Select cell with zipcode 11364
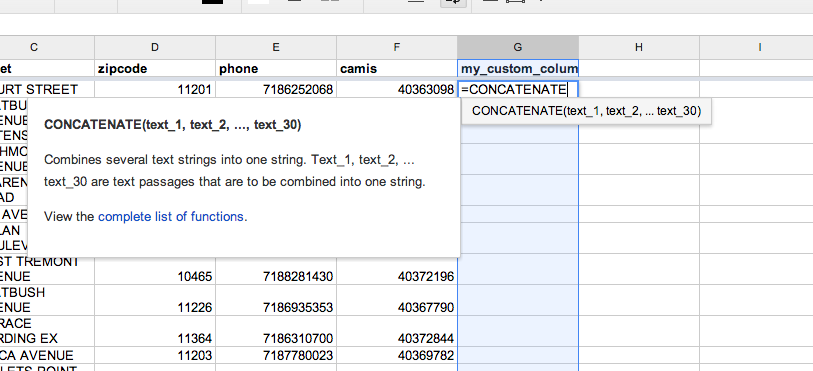Screen dimensions: 813x371 pos(155,331)
